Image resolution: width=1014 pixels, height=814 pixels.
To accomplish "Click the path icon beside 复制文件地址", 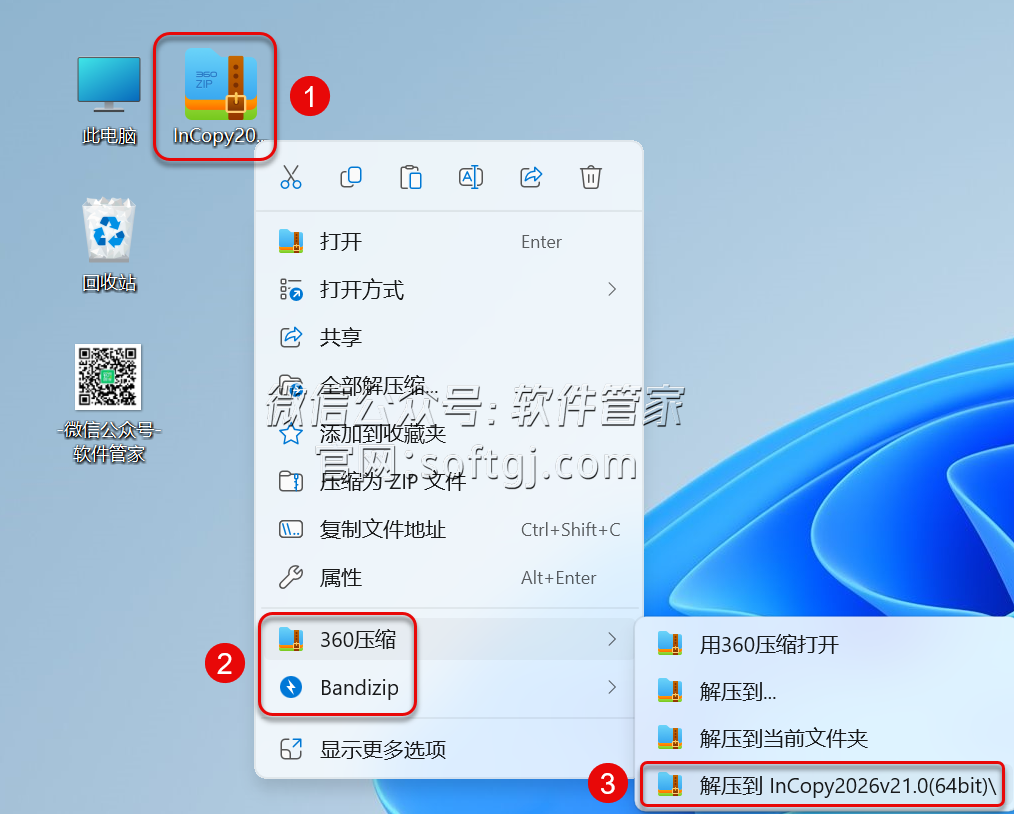I will (x=291, y=530).
